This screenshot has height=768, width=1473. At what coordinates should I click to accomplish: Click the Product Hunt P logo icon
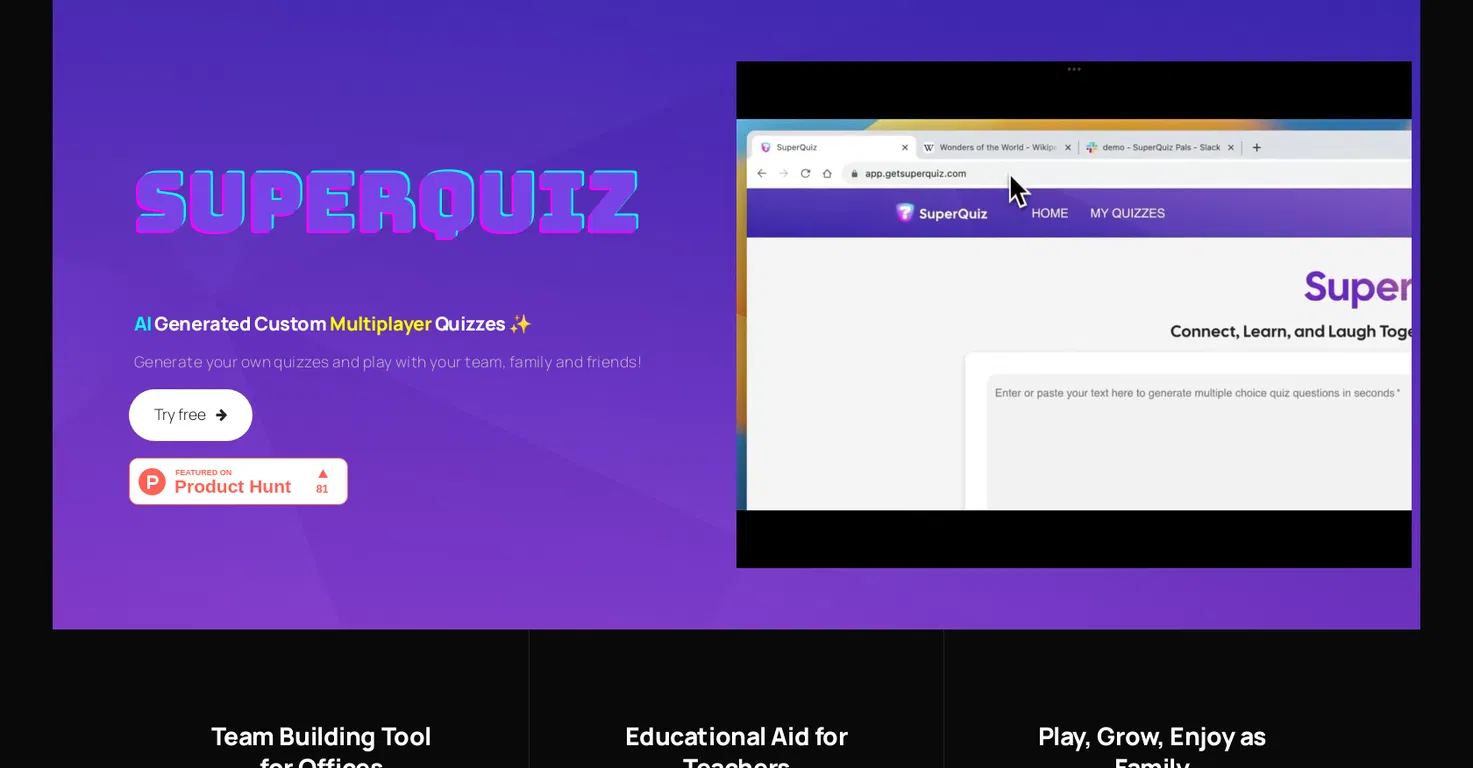click(x=152, y=482)
